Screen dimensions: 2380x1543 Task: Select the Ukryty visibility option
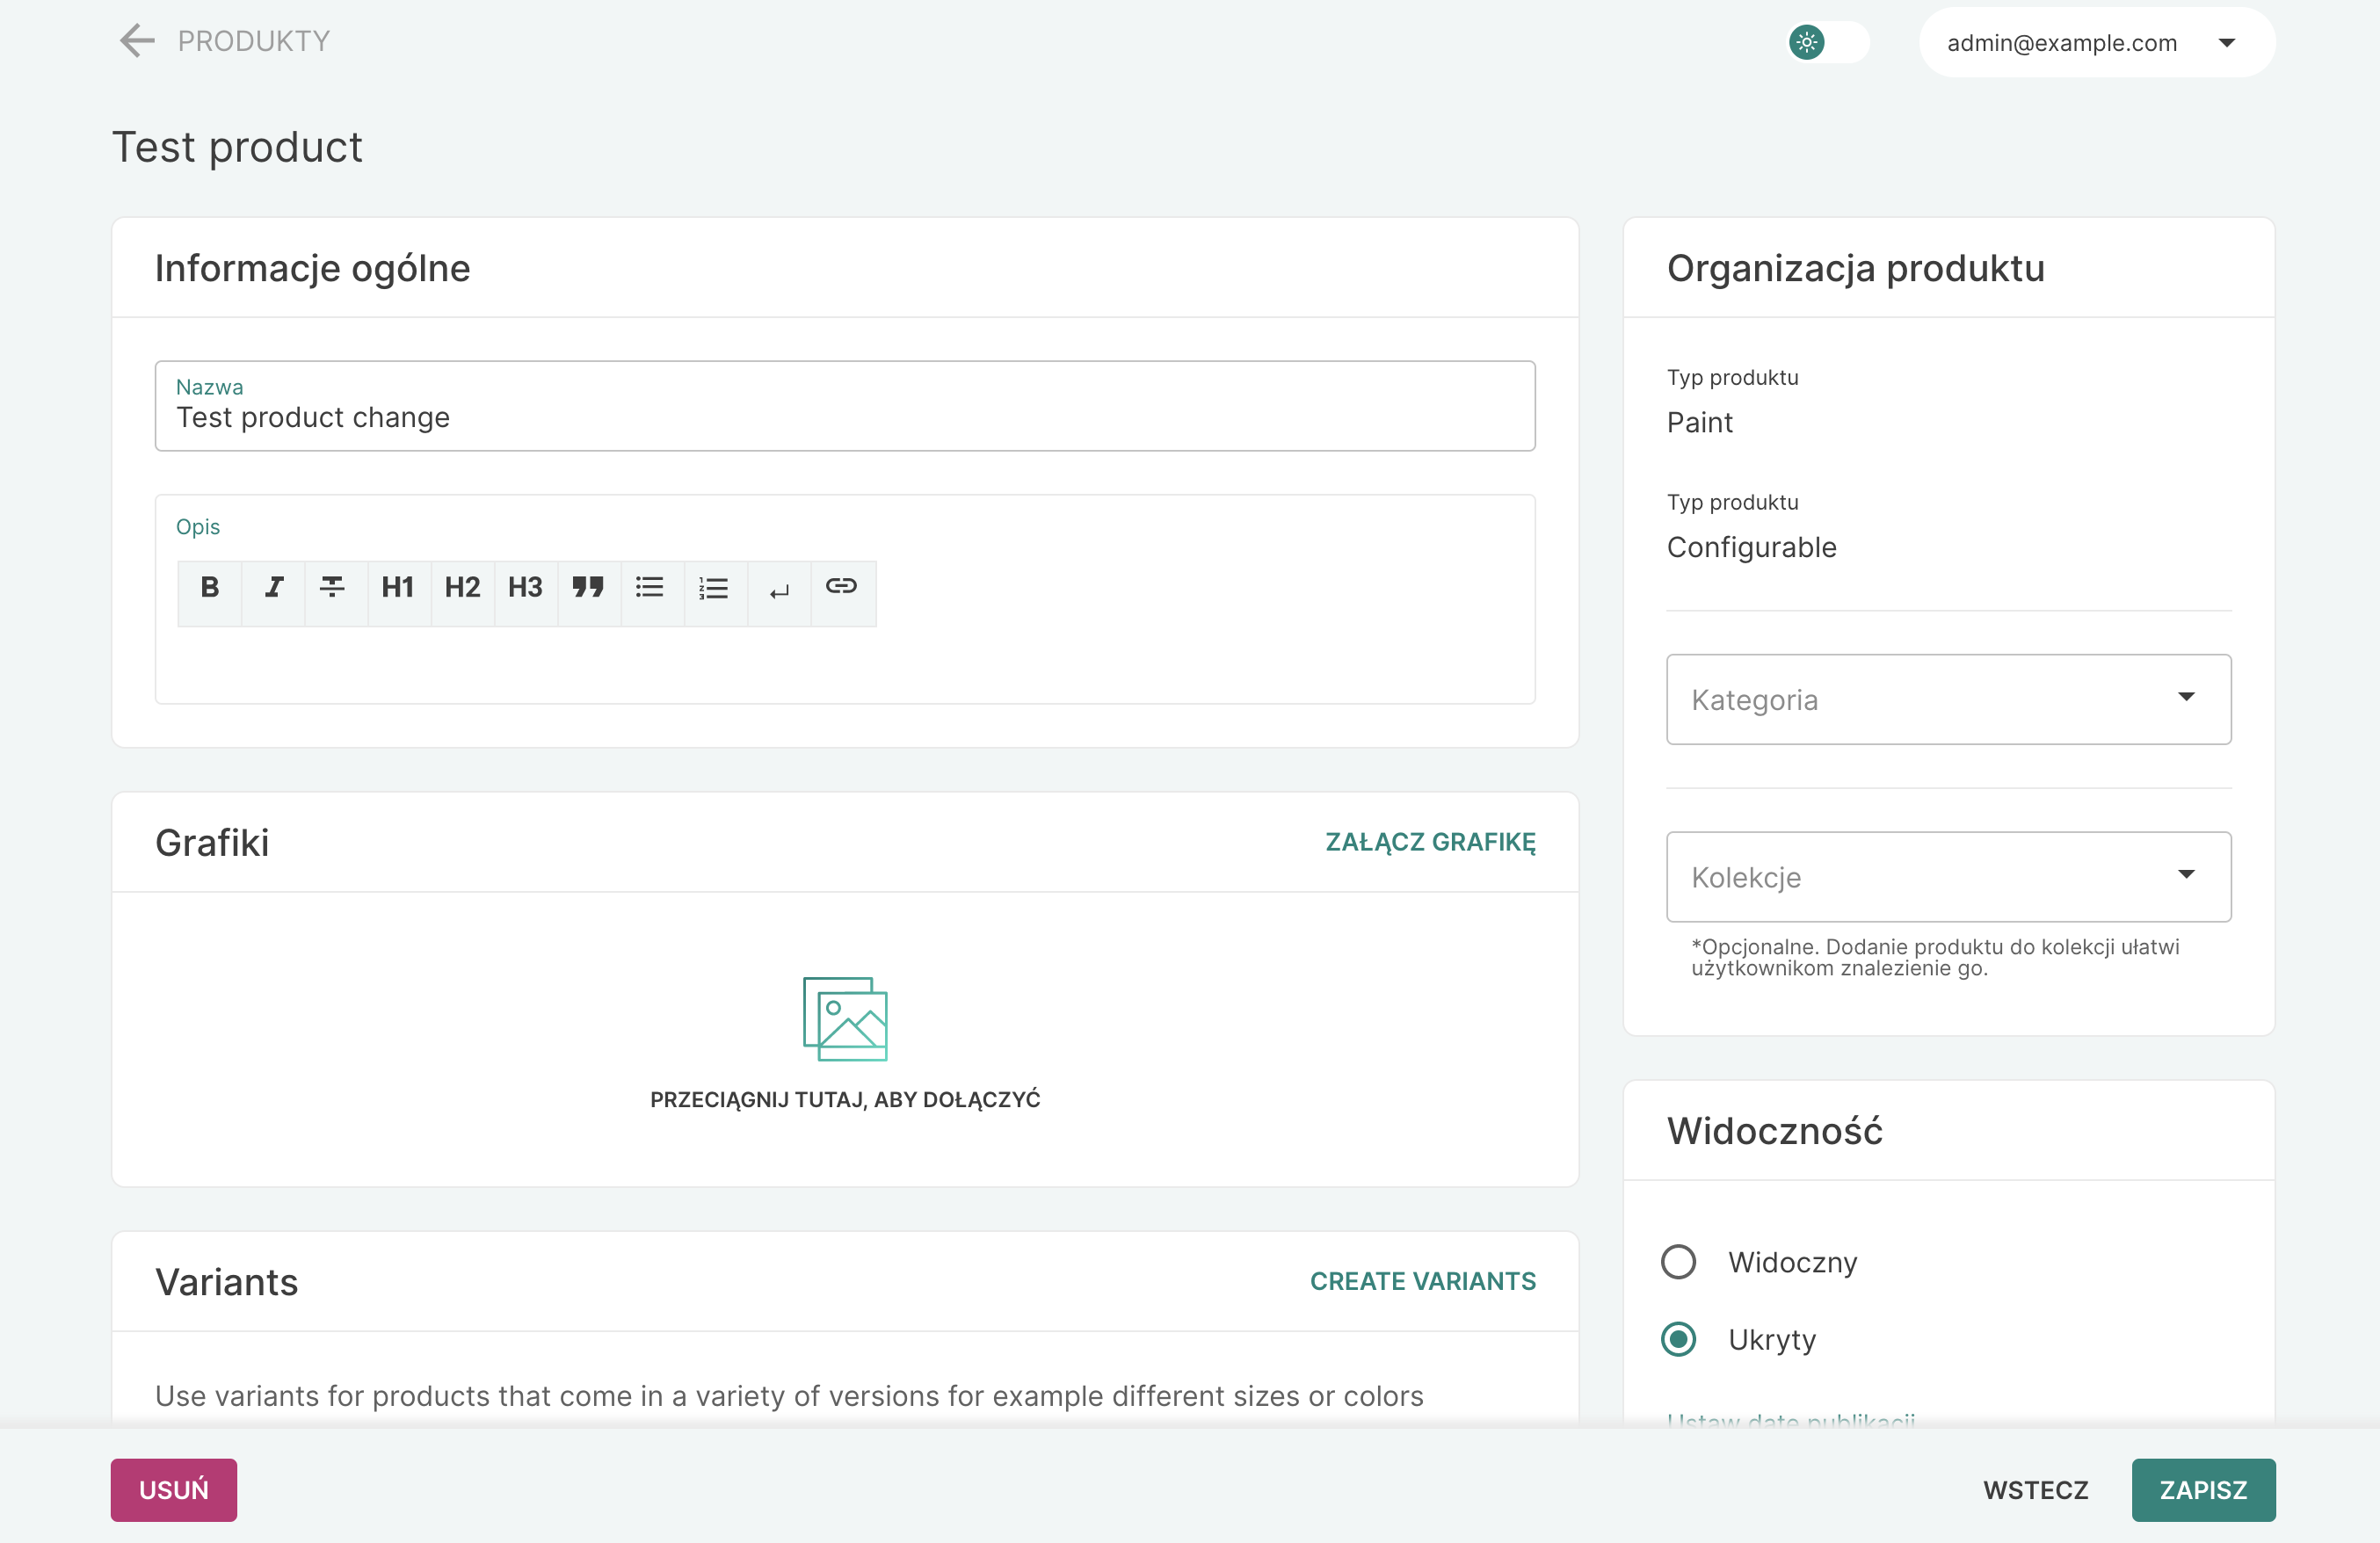(x=1679, y=1339)
